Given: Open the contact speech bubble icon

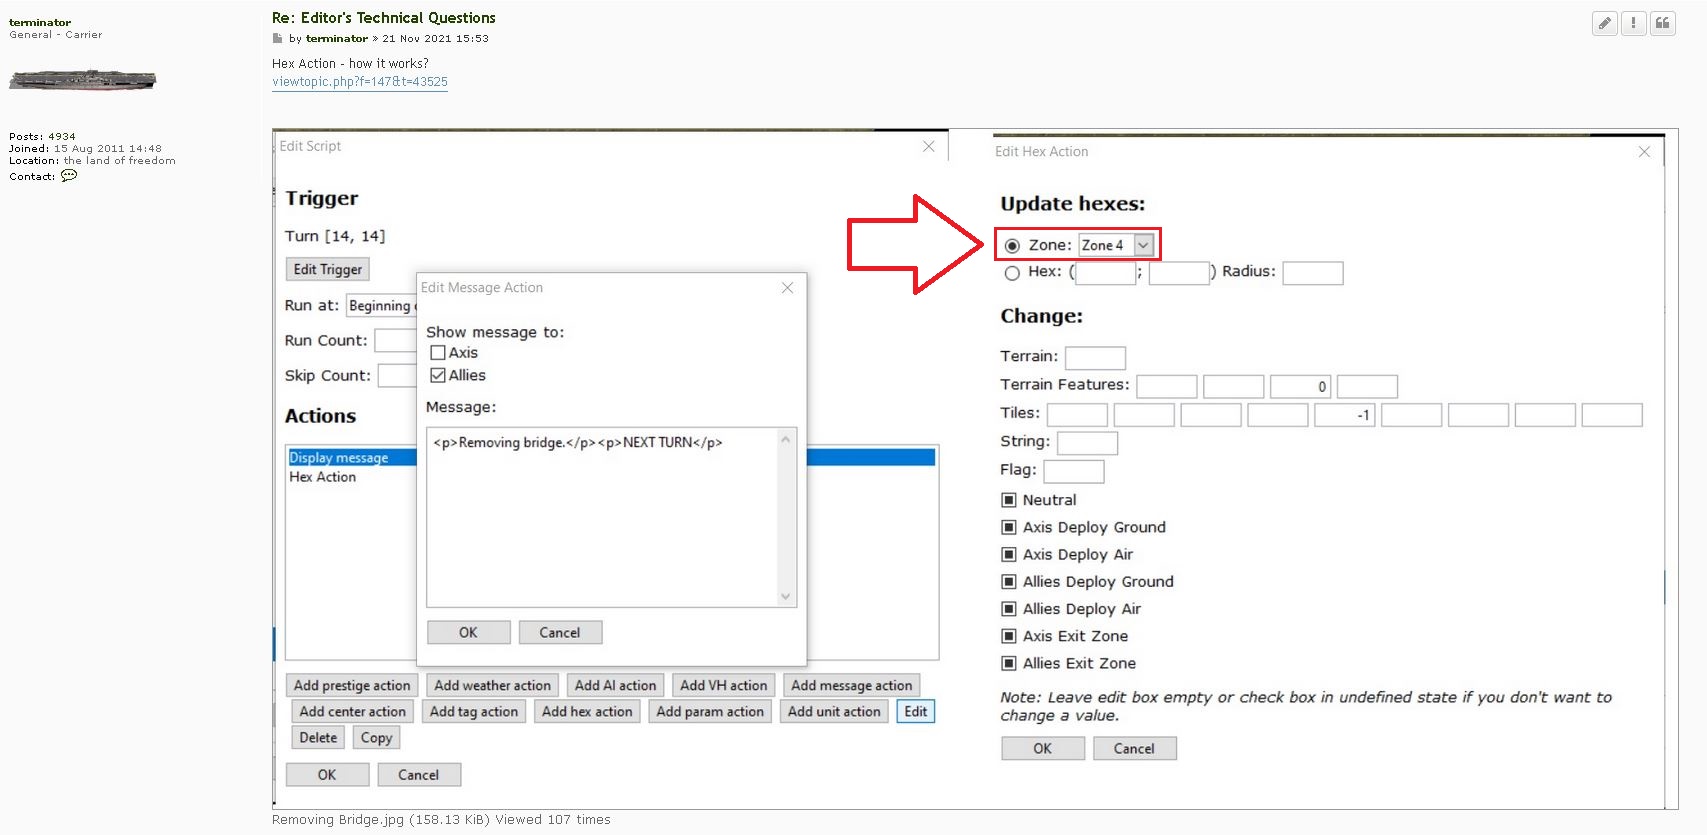Looking at the screenshot, I should 69,176.
